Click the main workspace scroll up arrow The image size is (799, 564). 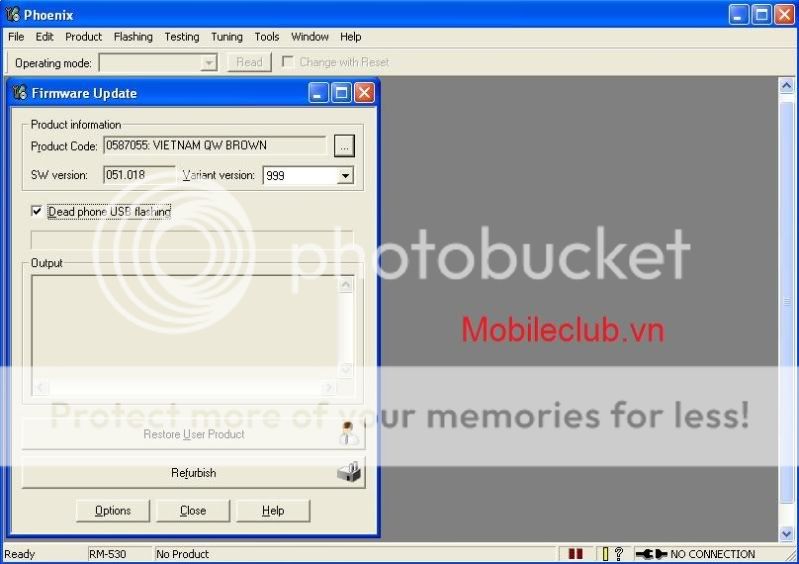click(786, 85)
